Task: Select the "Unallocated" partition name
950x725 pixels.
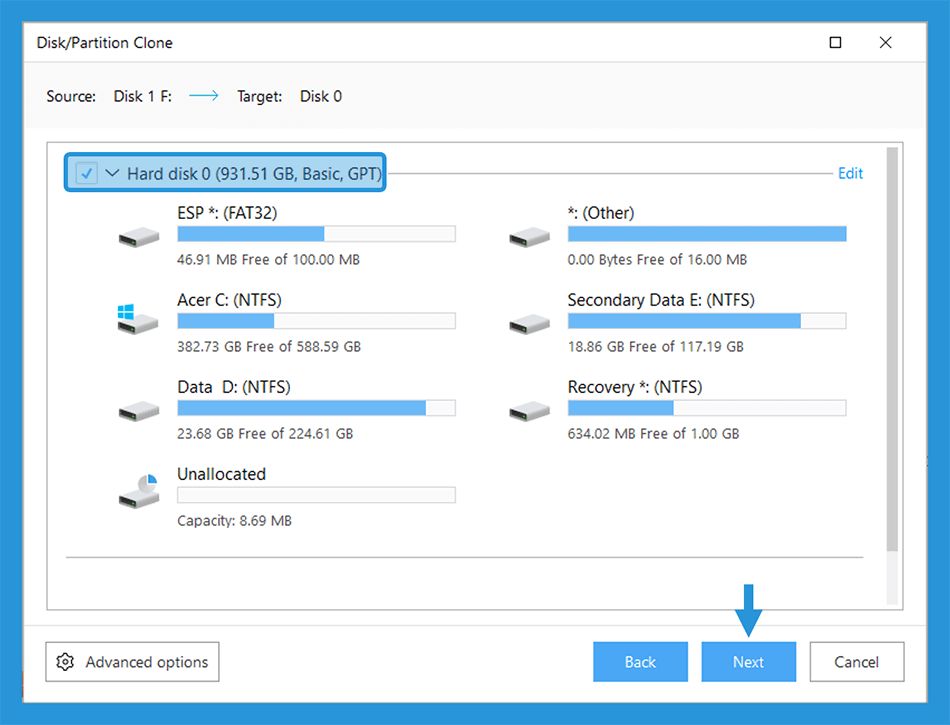Action: 221,474
